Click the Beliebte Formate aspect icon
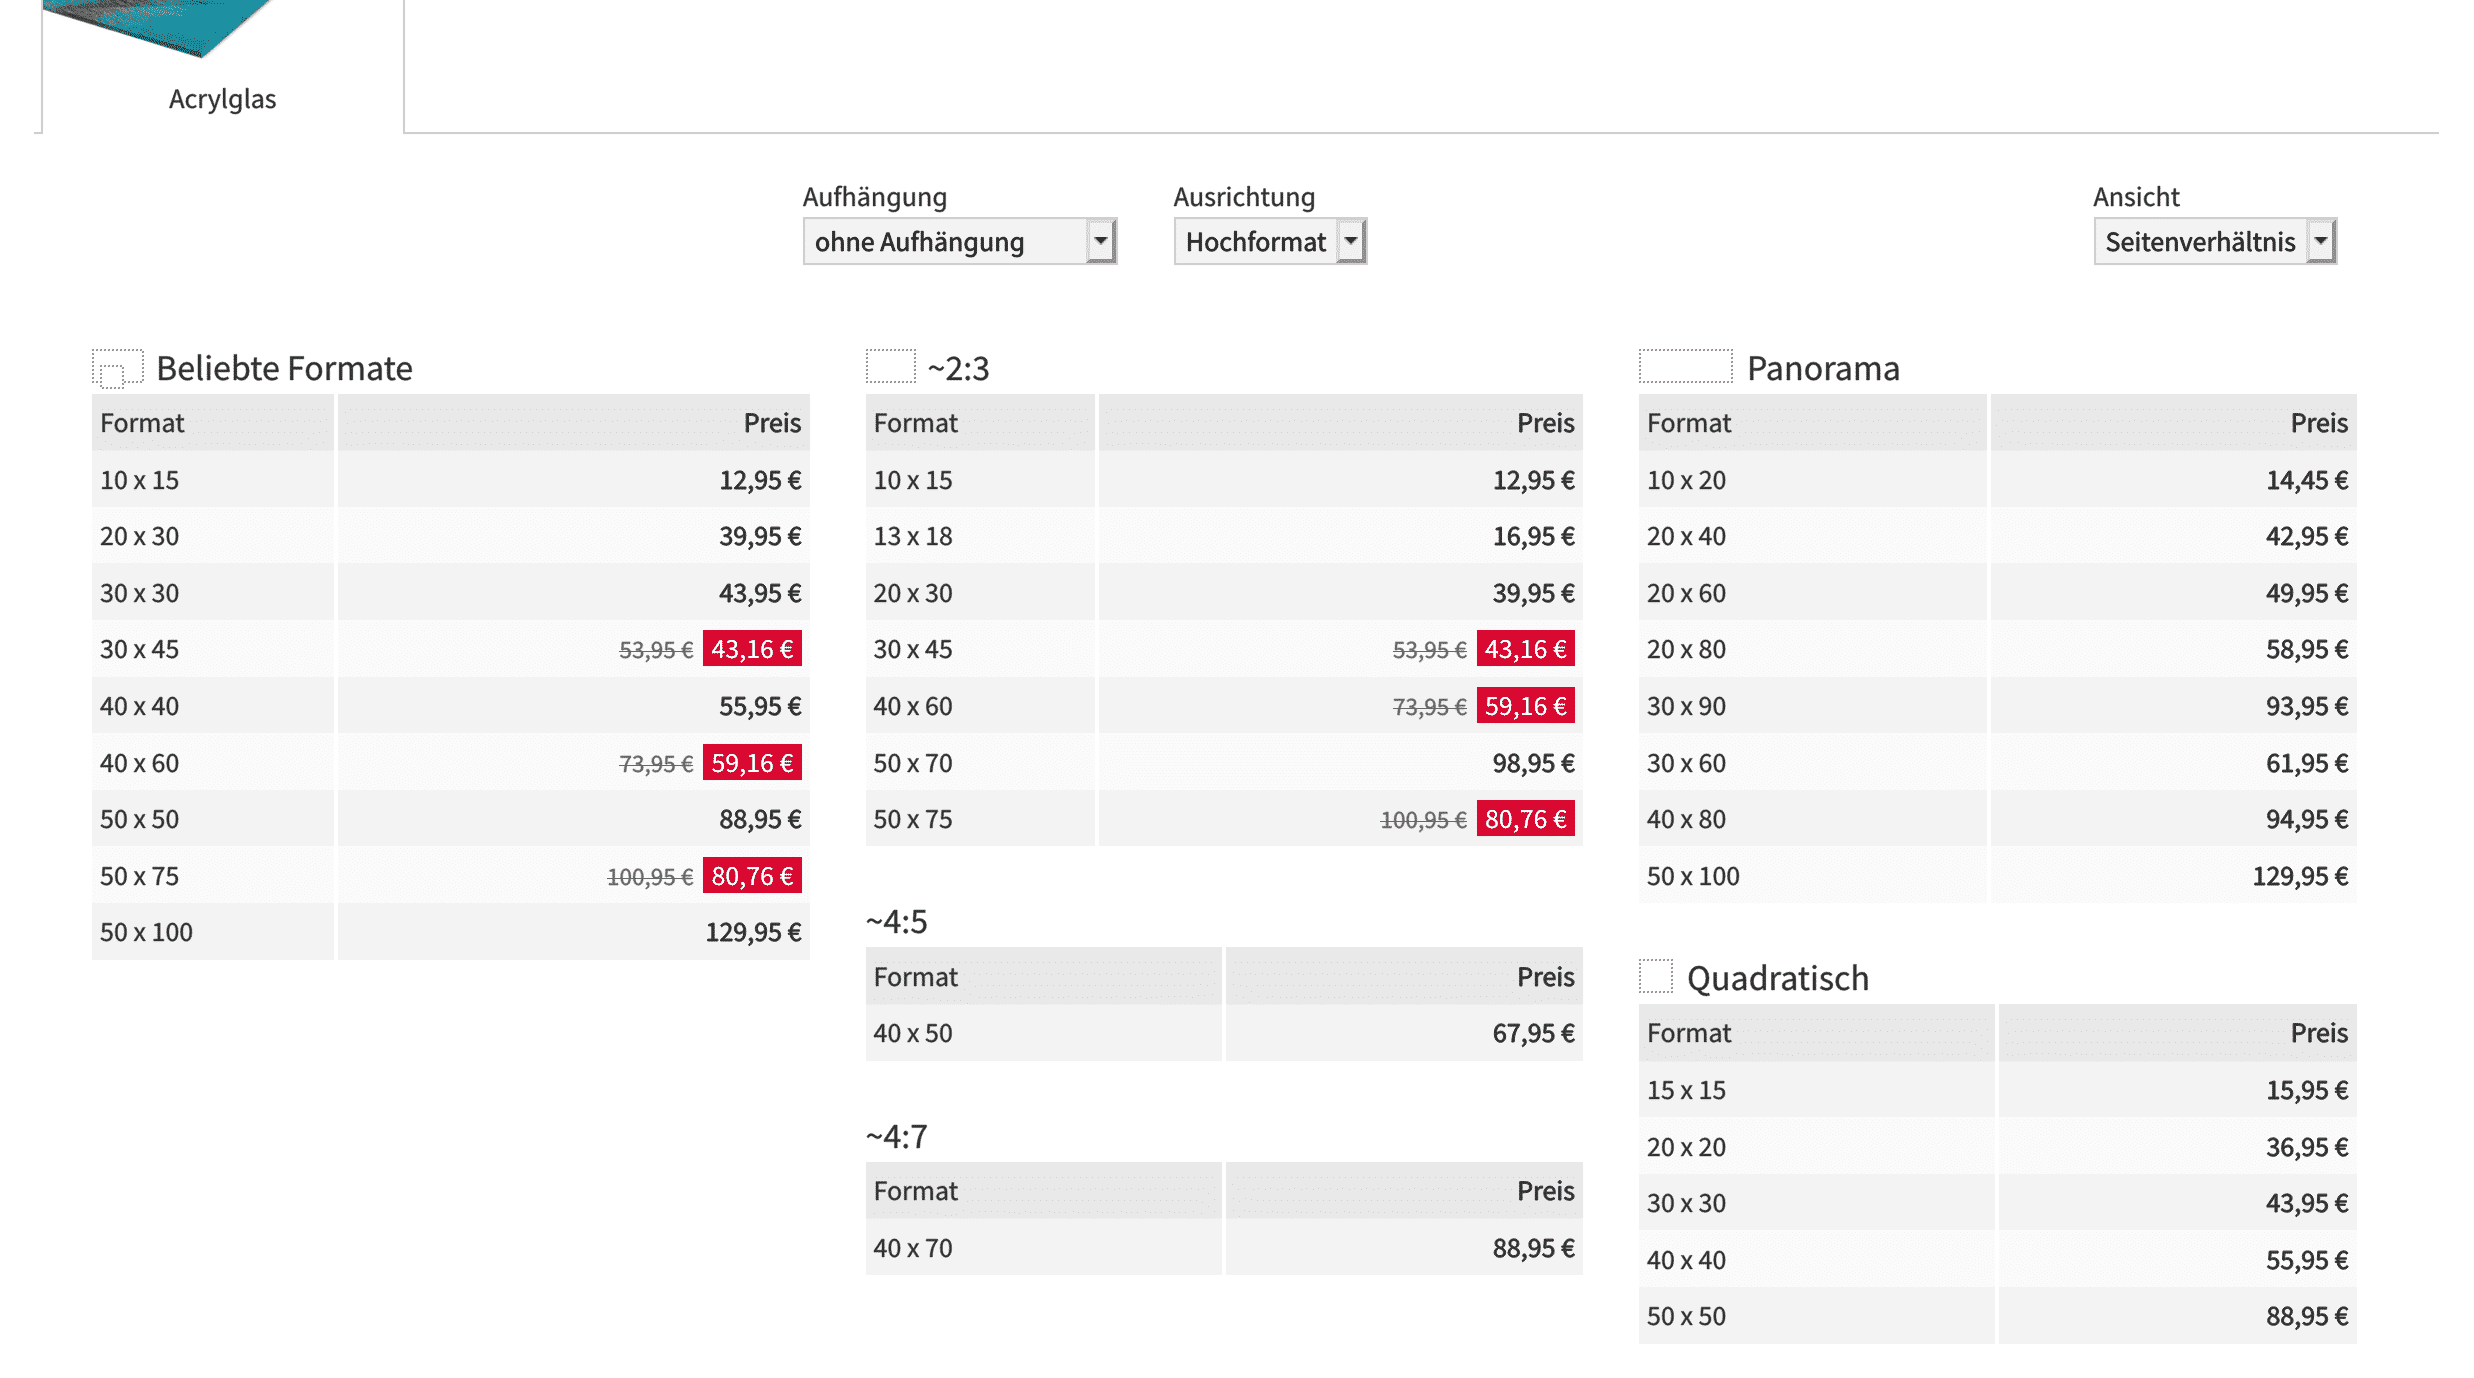2474x1378 pixels. 117,368
